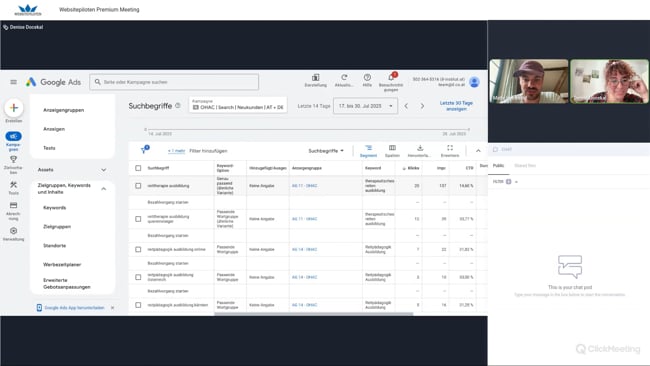This screenshot has height=366, width=650.
Task: Open the ad group link in first row
Action: click(304, 186)
